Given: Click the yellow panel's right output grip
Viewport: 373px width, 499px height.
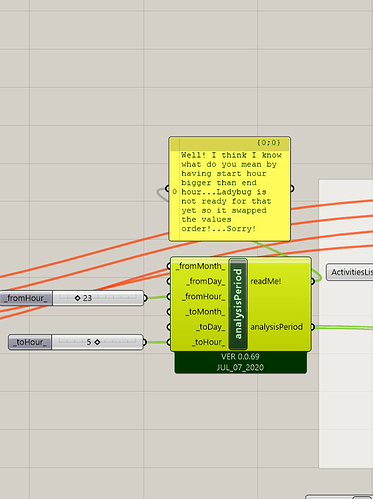Looking at the screenshot, I should pyautogui.click(x=292, y=189).
